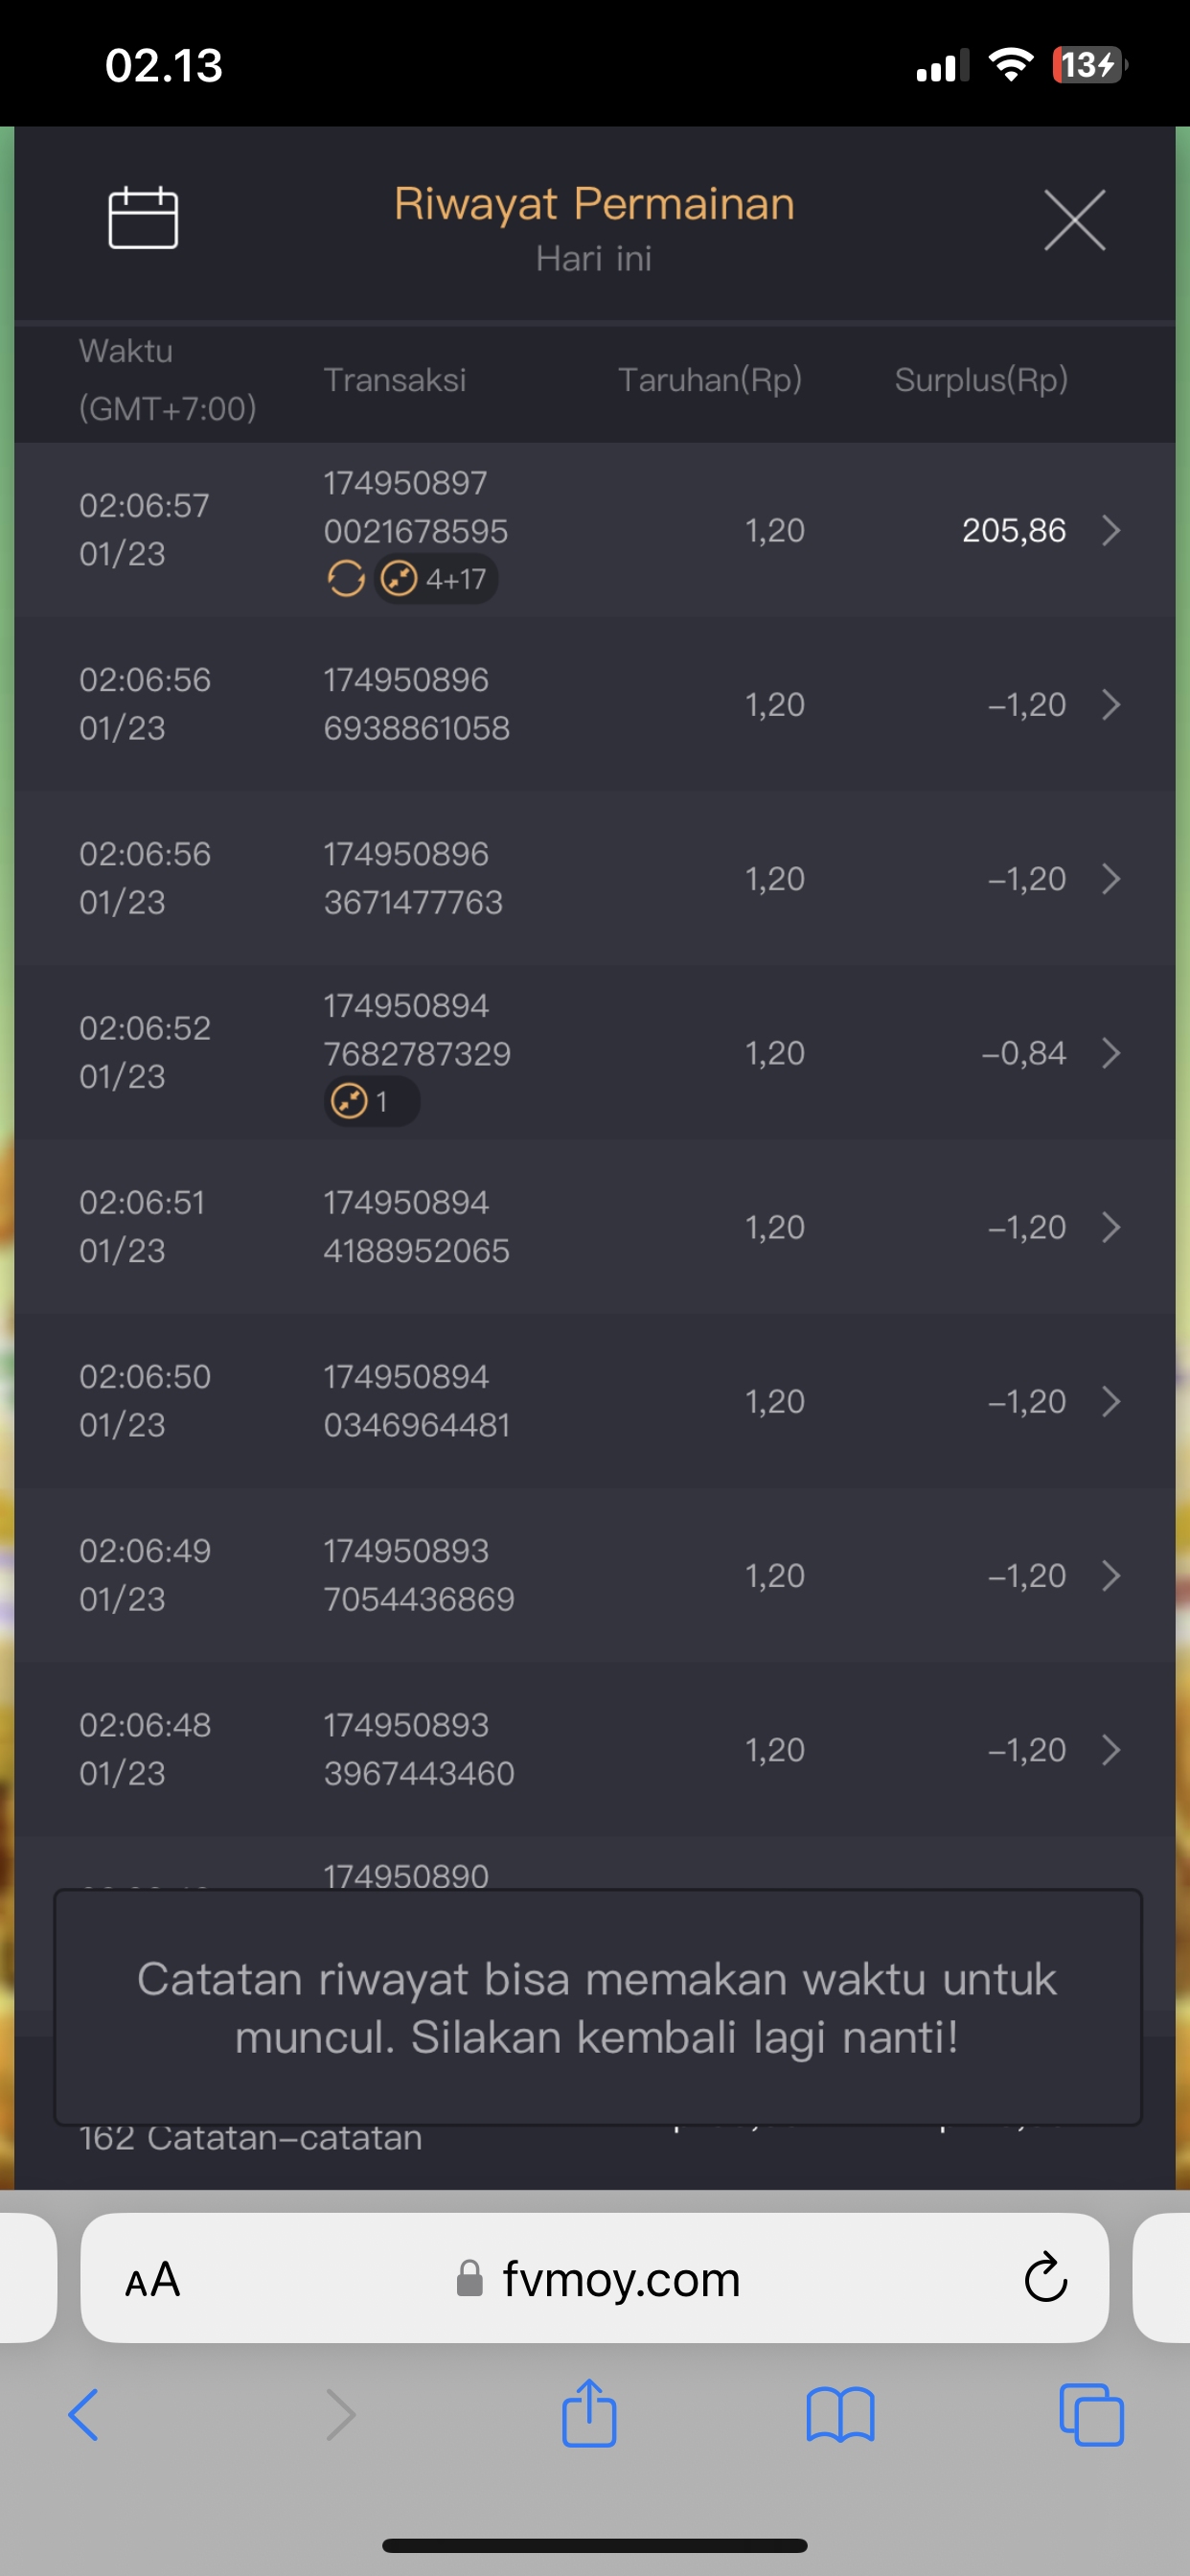Expand details for the 02:06:48 transaction
This screenshot has height=2576, width=1190.
pyautogui.click(x=1110, y=1750)
